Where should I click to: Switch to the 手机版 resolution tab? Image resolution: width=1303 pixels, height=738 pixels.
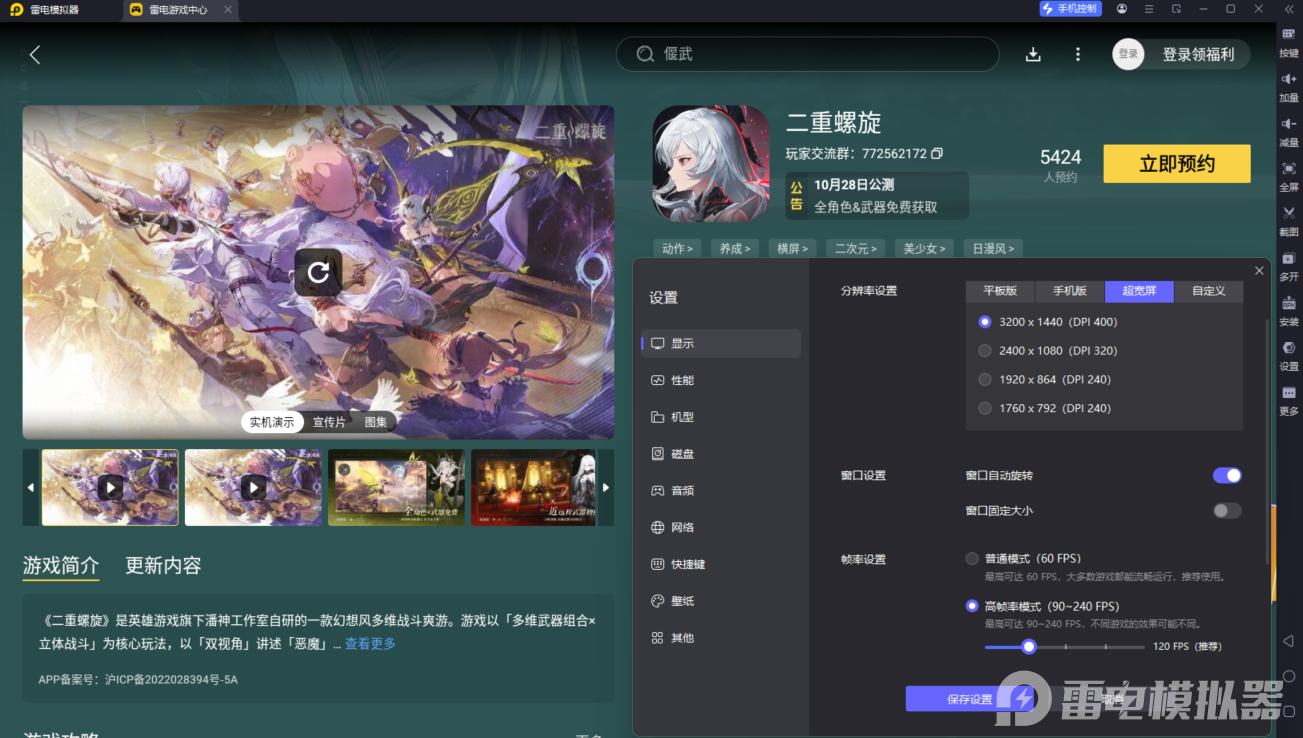[1068, 290]
